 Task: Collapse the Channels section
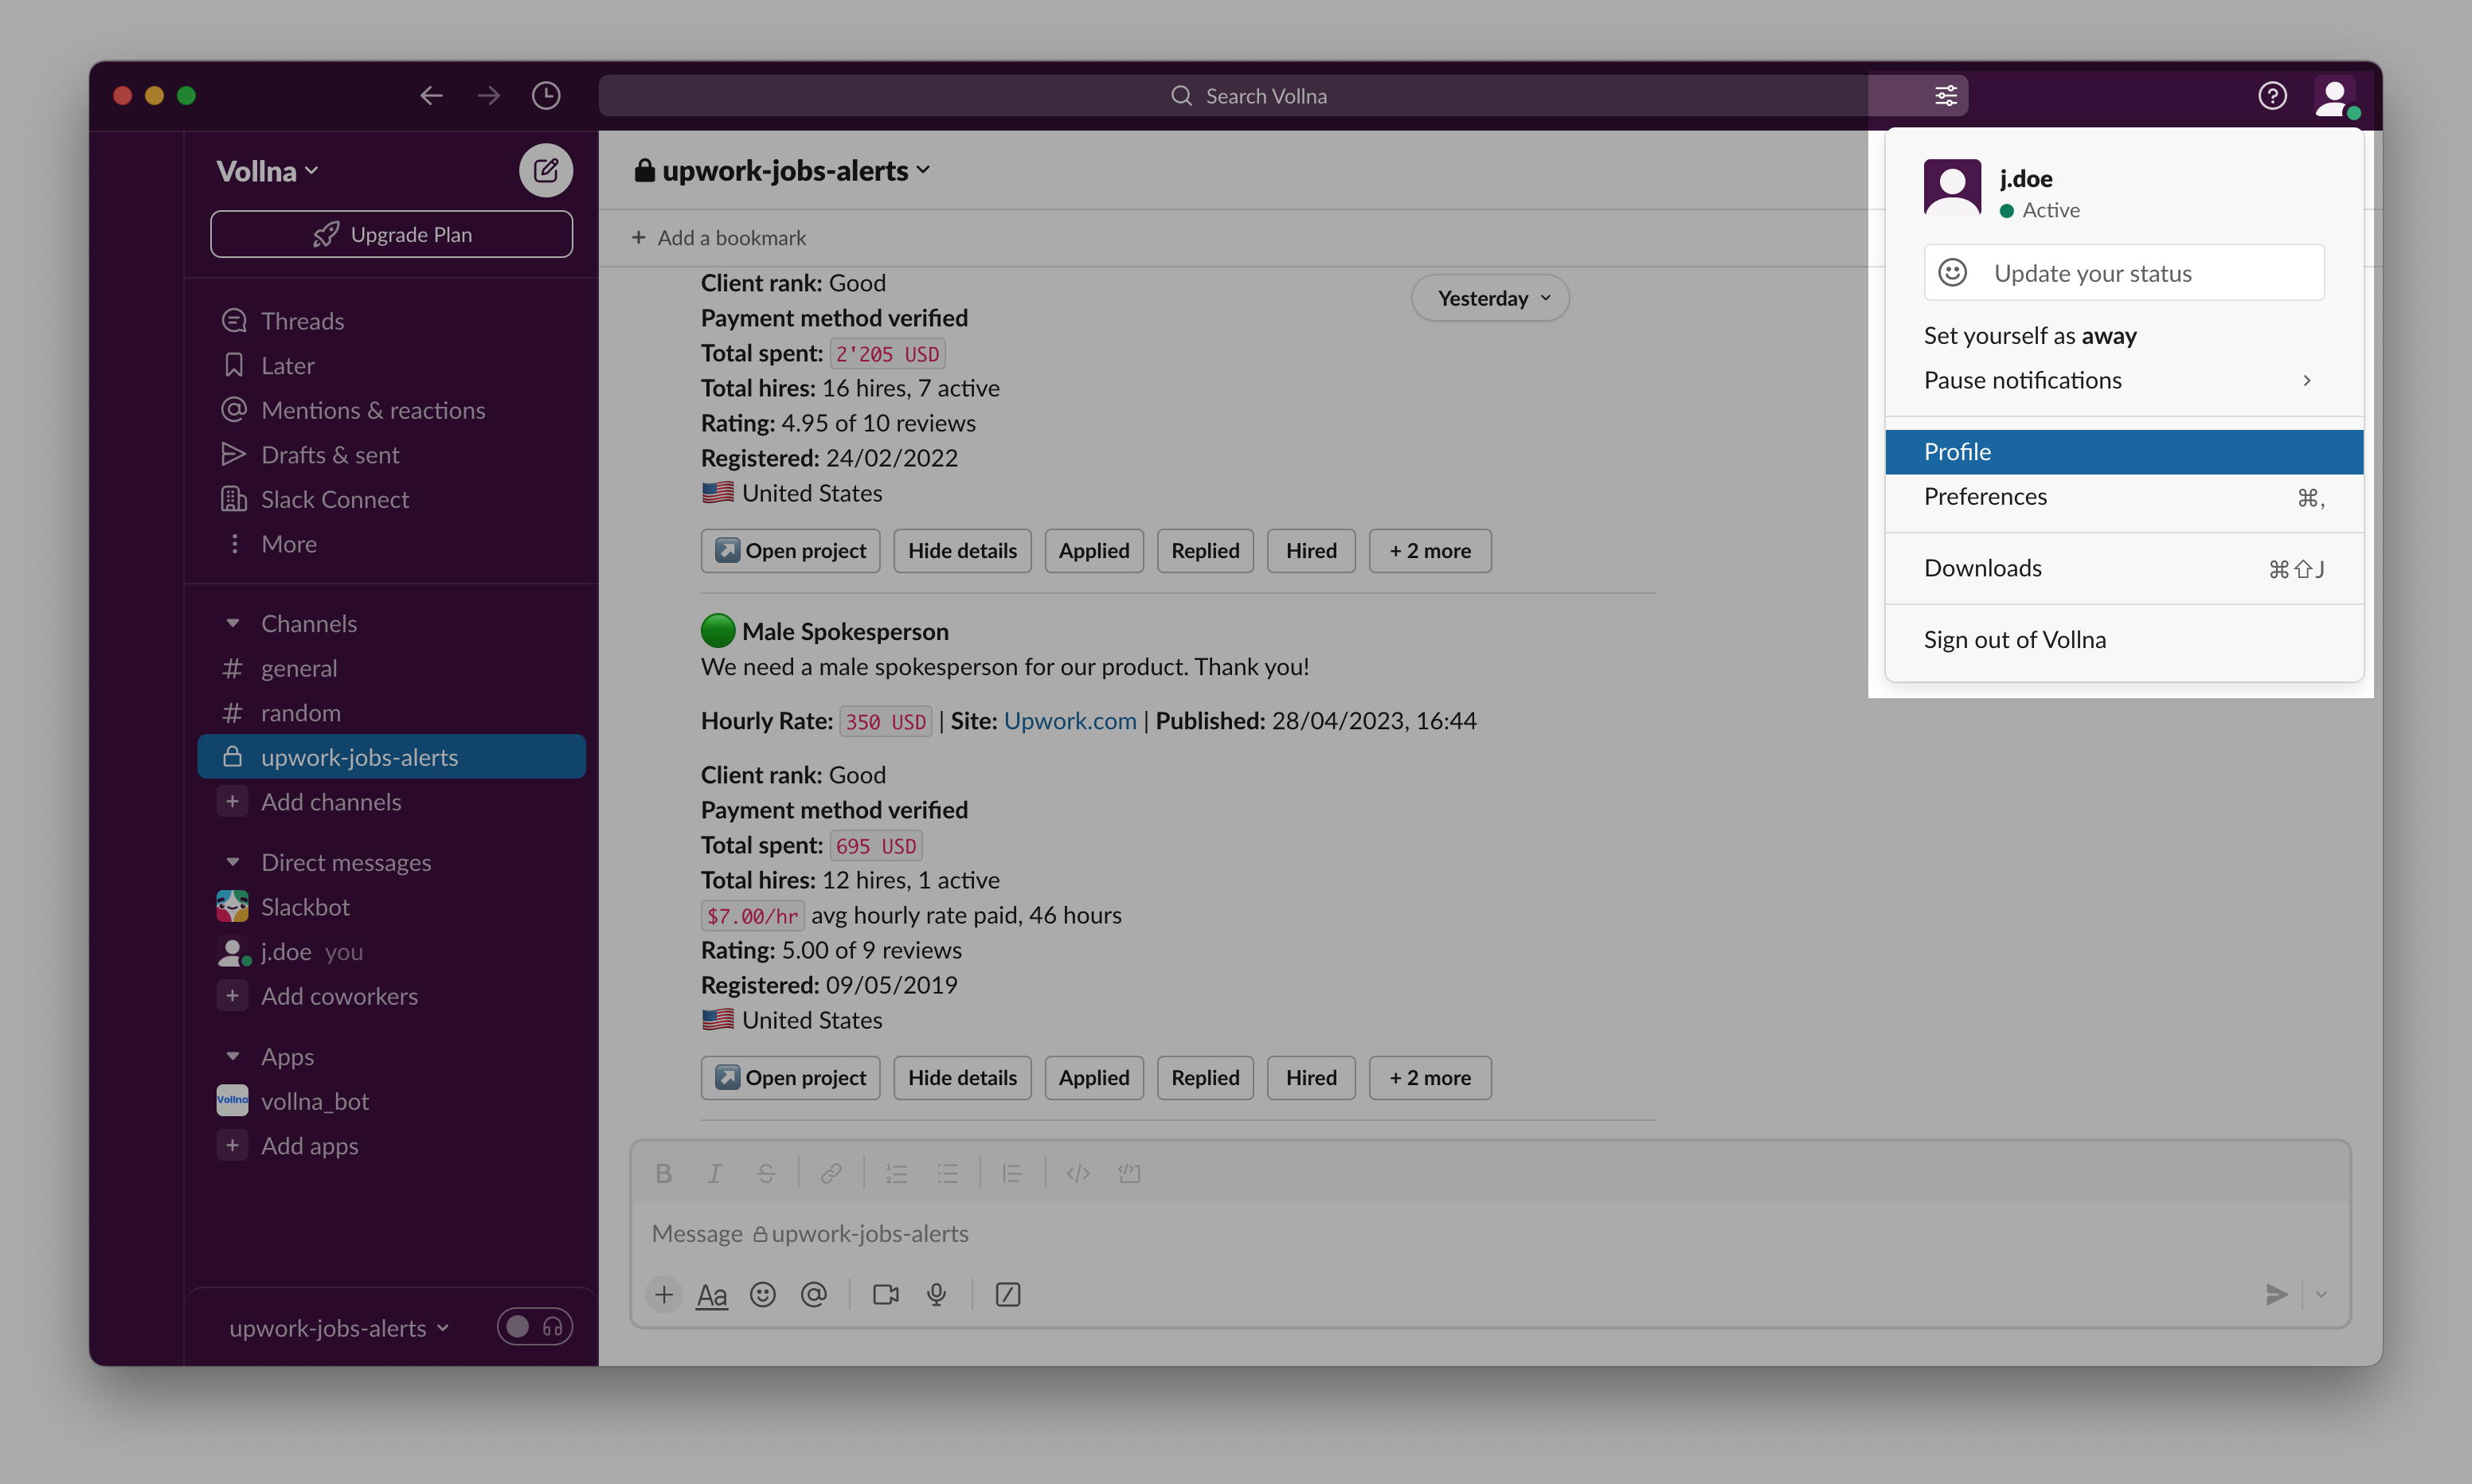click(x=233, y=623)
